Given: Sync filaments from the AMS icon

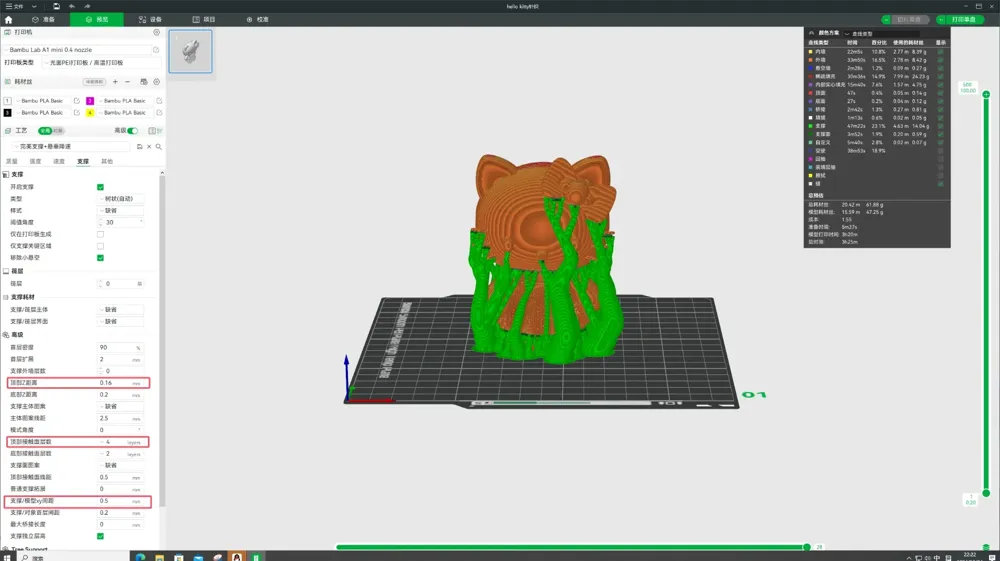Looking at the screenshot, I should point(143,82).
